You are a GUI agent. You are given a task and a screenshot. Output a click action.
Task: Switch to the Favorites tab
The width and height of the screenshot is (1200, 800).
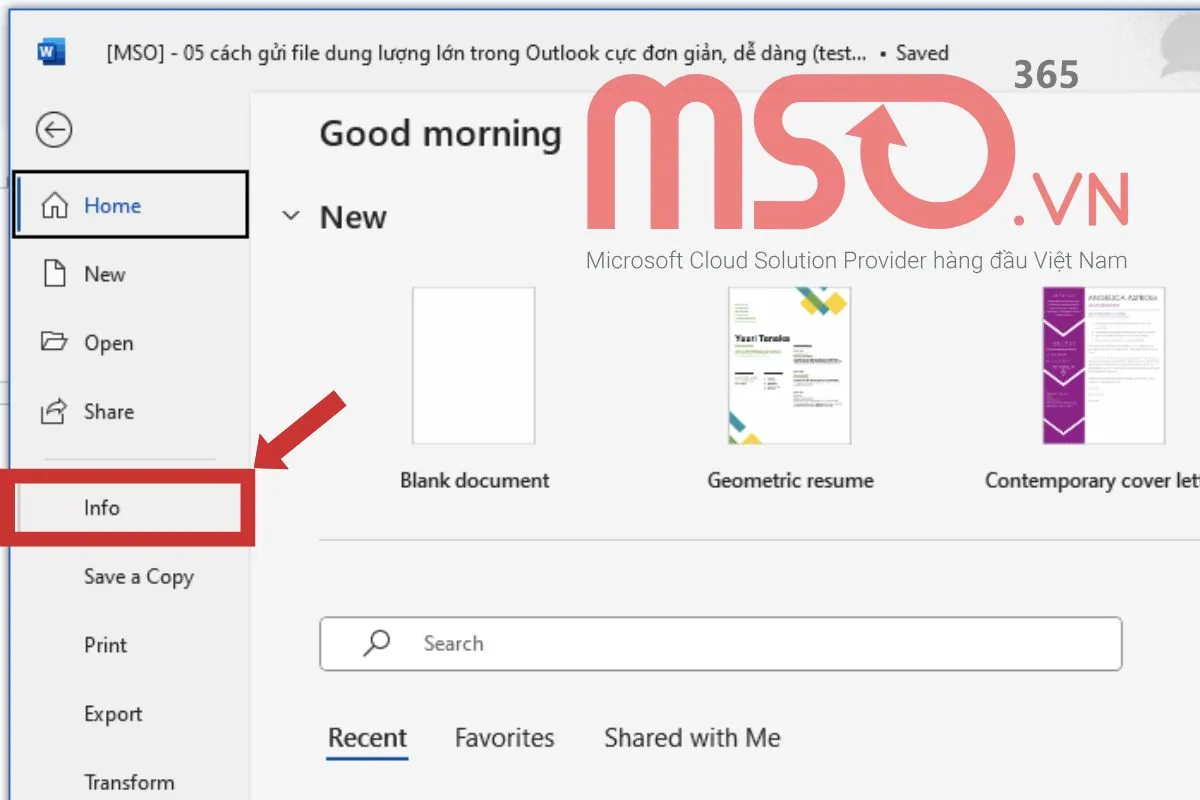[x=504, y=738]
